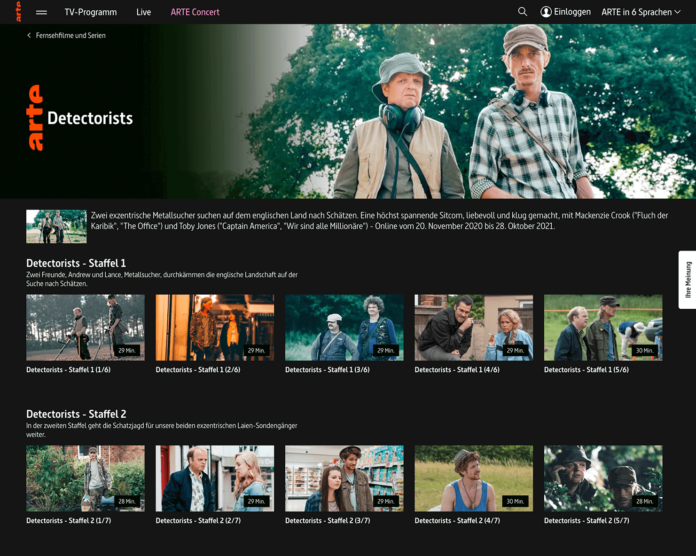Click the Detectorists - Staffel 1 section heading

click(76, 263)
